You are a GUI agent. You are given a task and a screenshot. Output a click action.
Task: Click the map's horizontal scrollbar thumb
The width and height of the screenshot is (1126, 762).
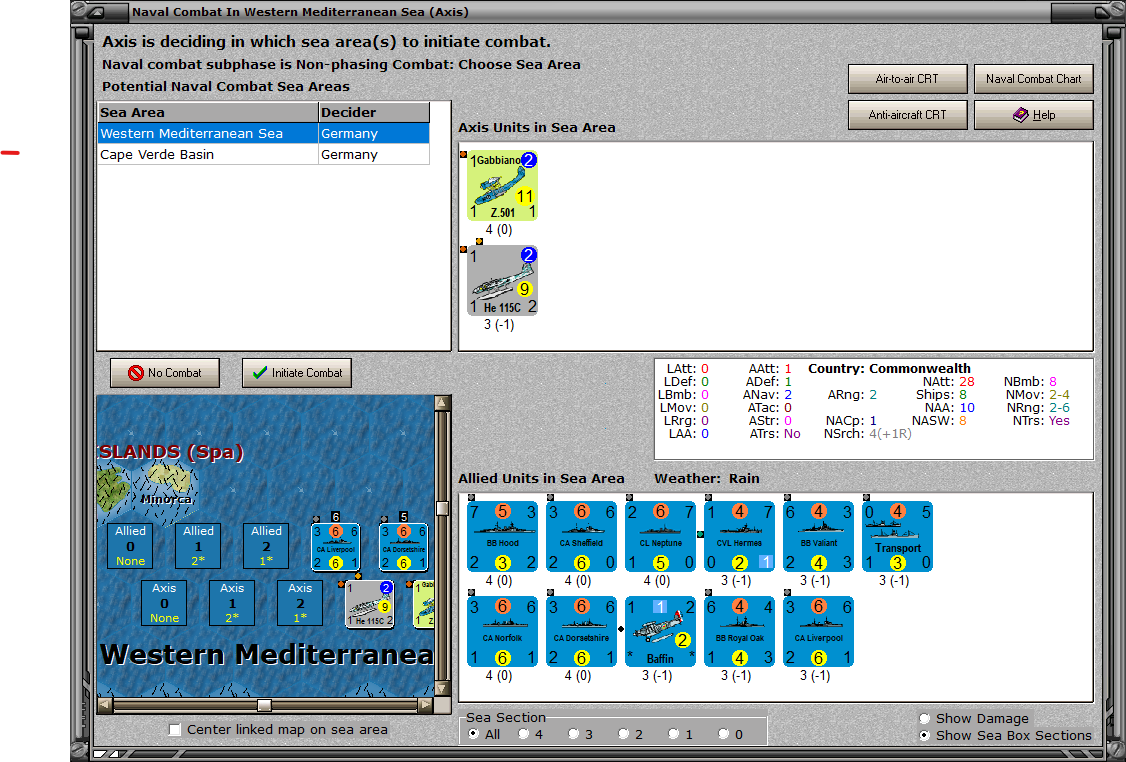264,705
